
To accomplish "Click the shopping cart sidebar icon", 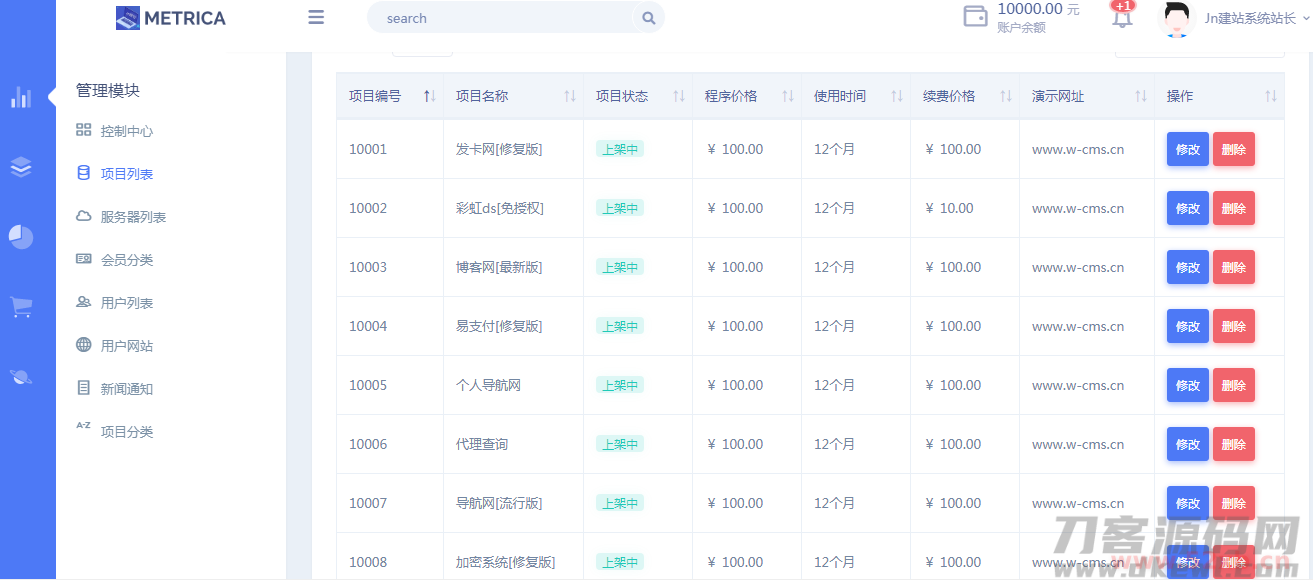I will pyautogui.click(x=21, y=307).
